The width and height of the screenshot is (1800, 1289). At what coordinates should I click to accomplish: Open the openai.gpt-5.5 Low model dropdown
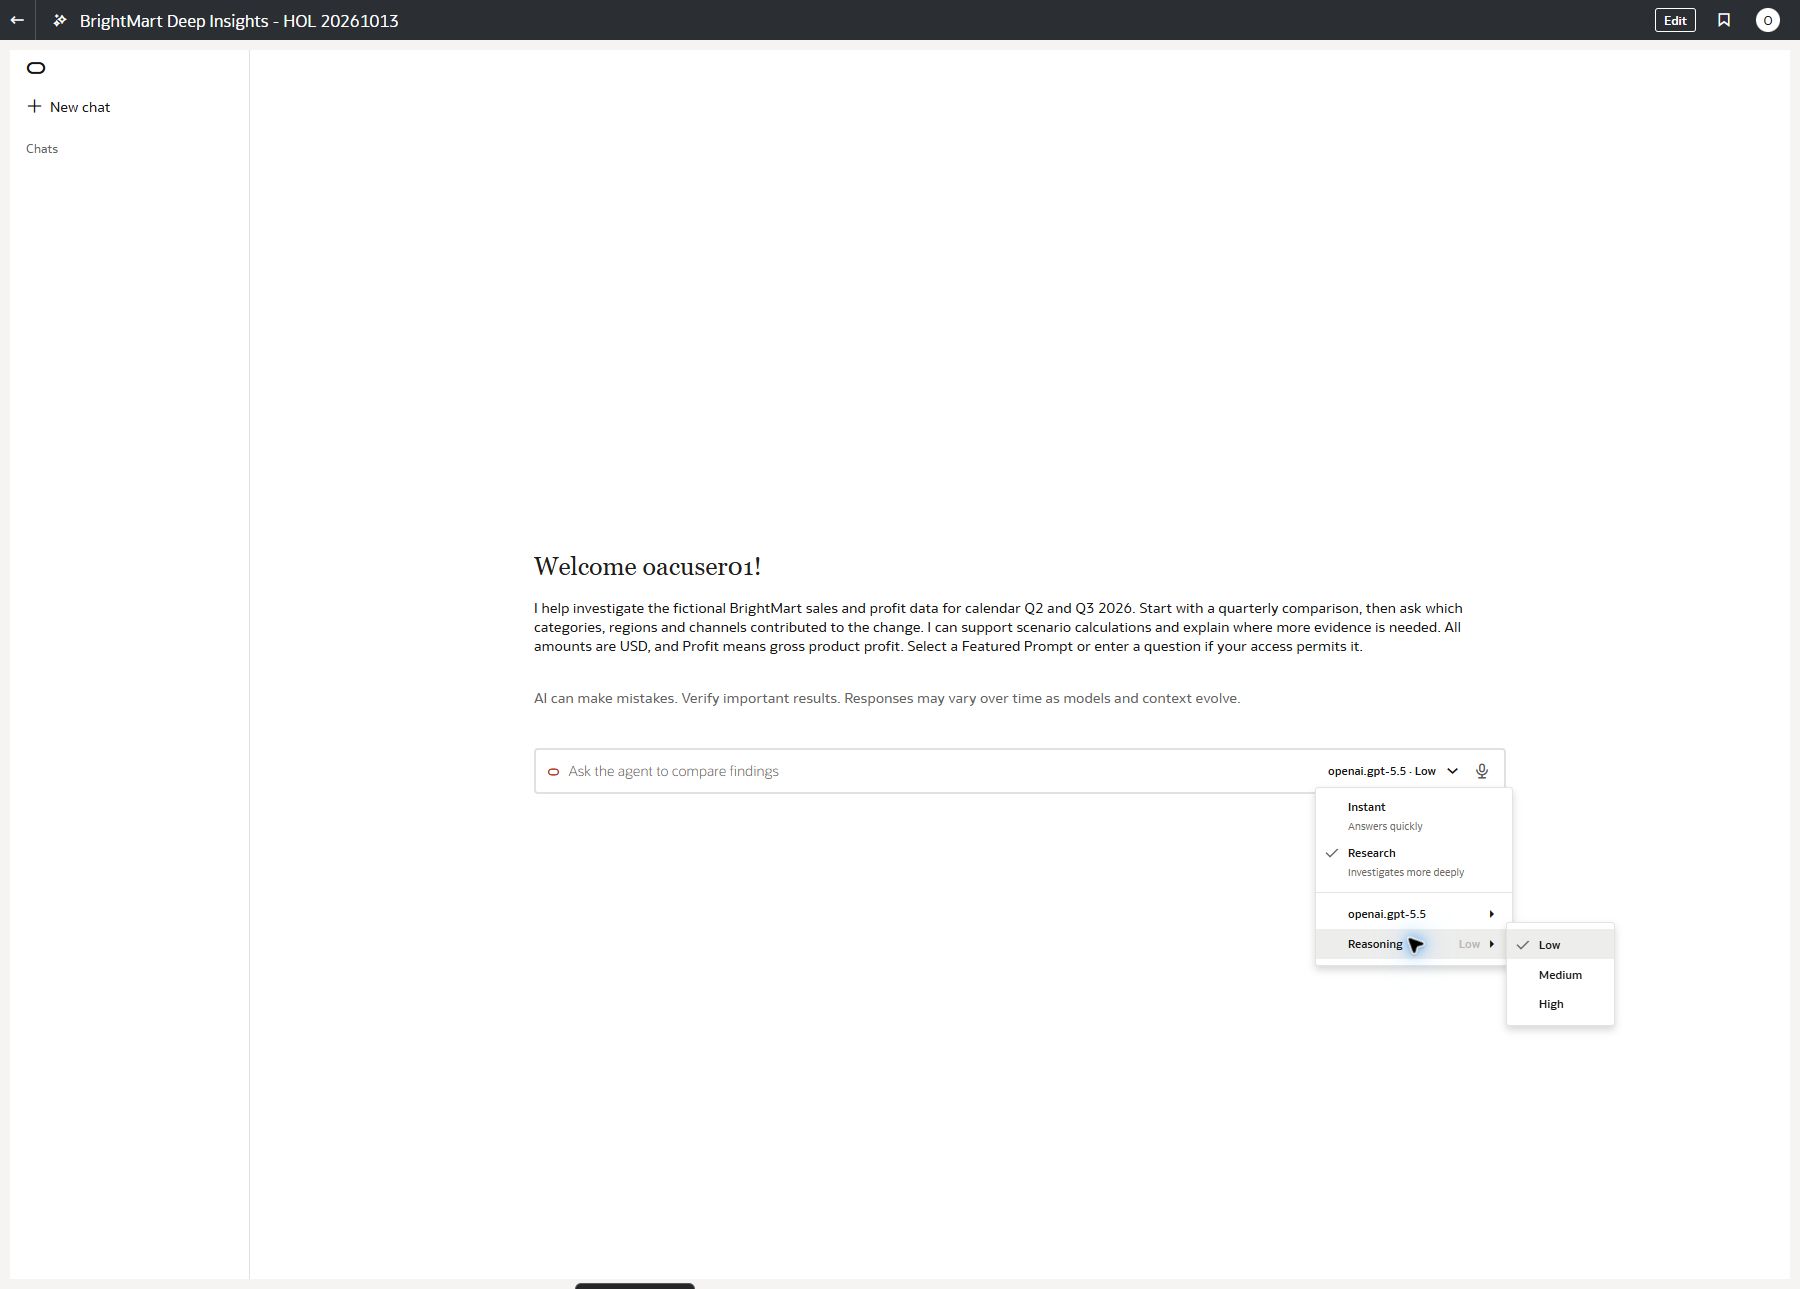[x=1392, y=771]
